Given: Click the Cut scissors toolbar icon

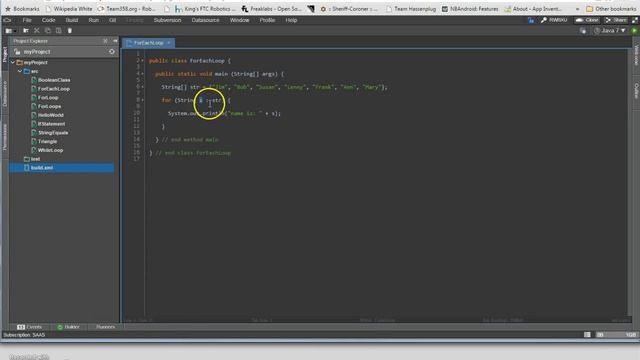Looking at the screenshot, I should (37, 31).
